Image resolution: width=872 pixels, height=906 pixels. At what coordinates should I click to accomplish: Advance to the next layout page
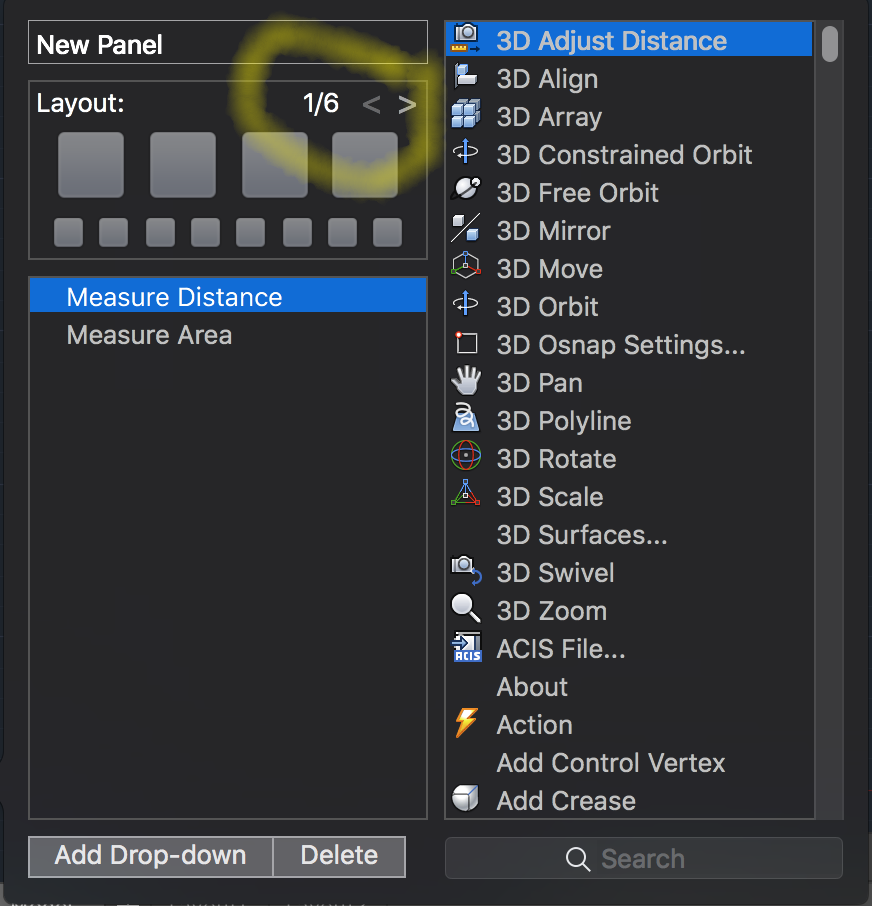click(406, 104)
